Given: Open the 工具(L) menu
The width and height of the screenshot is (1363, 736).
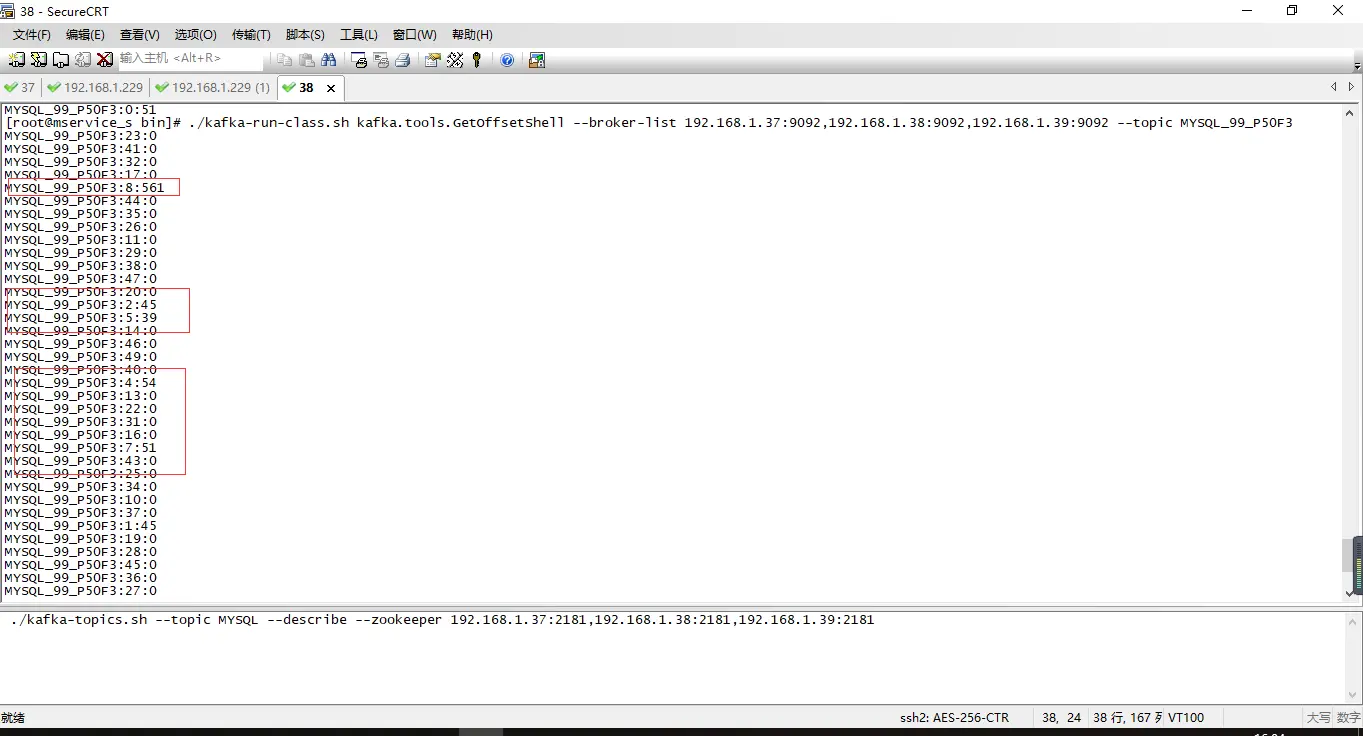Looking at the screenshot, I should pos(359,35).
